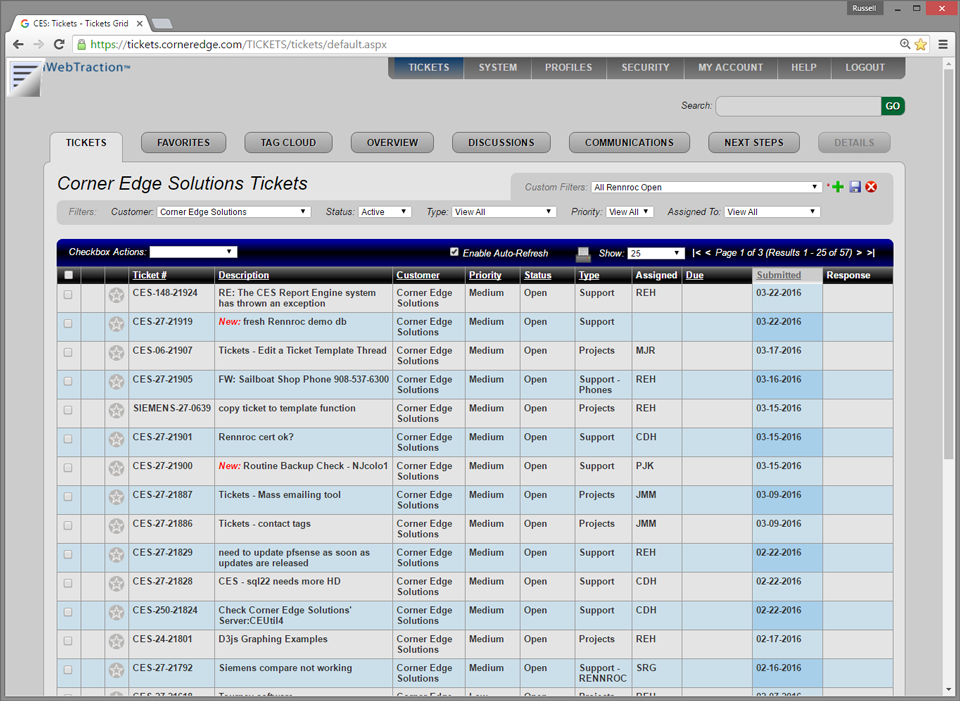Check the CES-27-21901 checkbox
This screenshot has width=960, height=701.
tap(68, 438)
